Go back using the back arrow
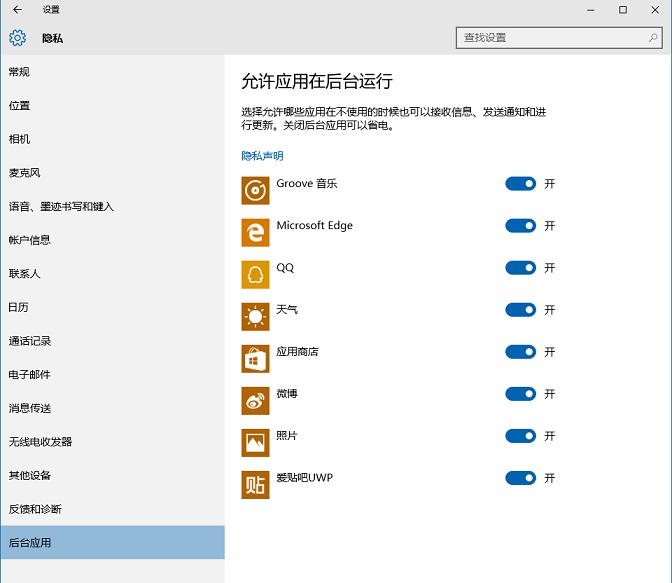 17,9
